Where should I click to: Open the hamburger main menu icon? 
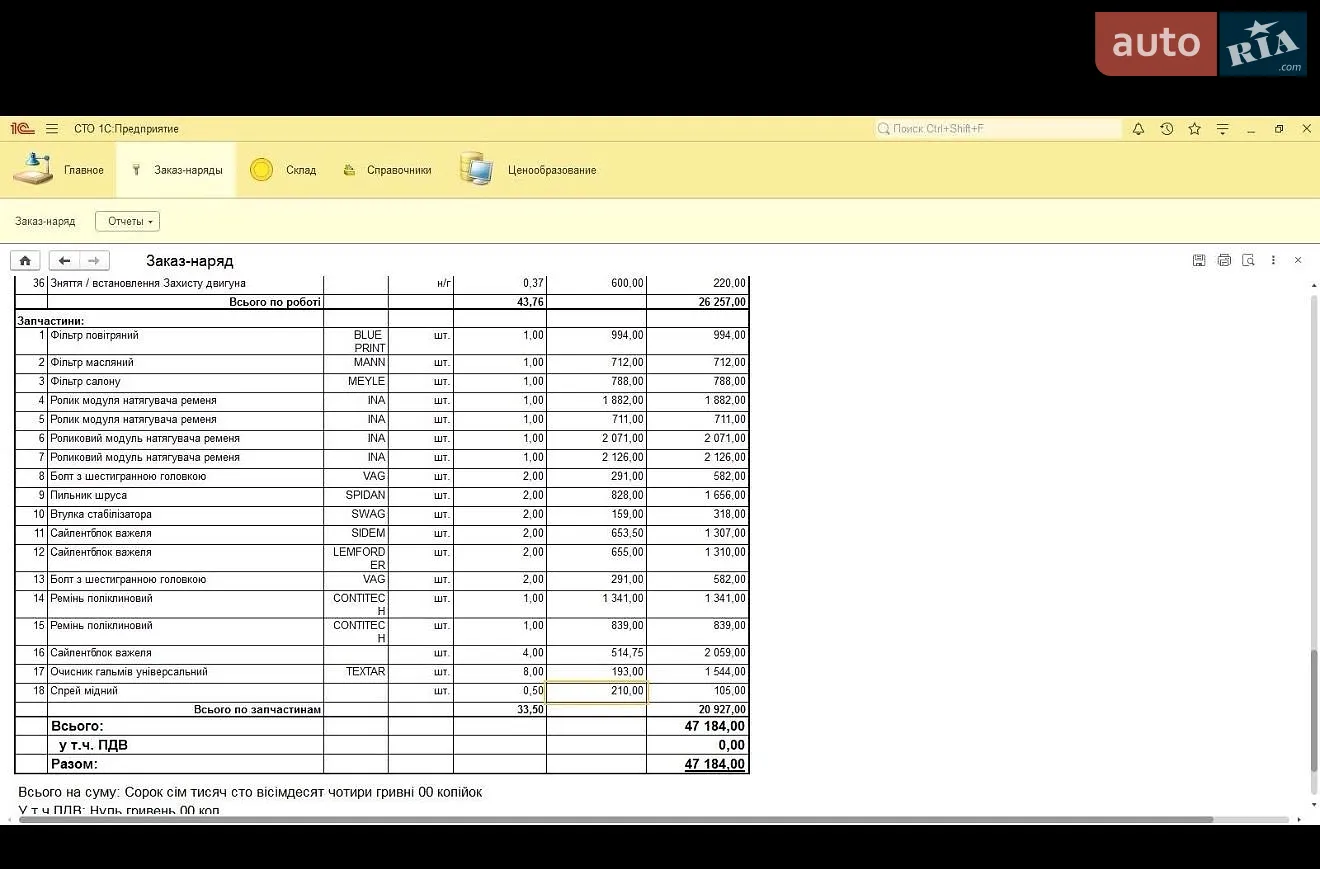pos(52,129)
